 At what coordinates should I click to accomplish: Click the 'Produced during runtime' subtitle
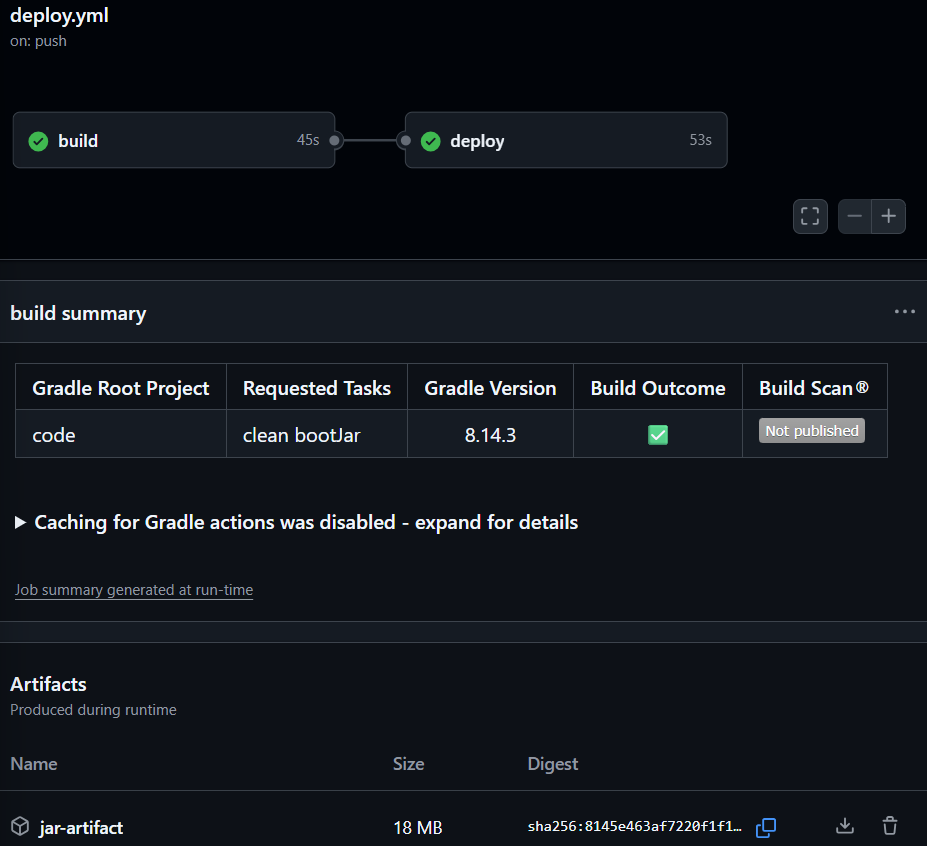pos(93,709)
